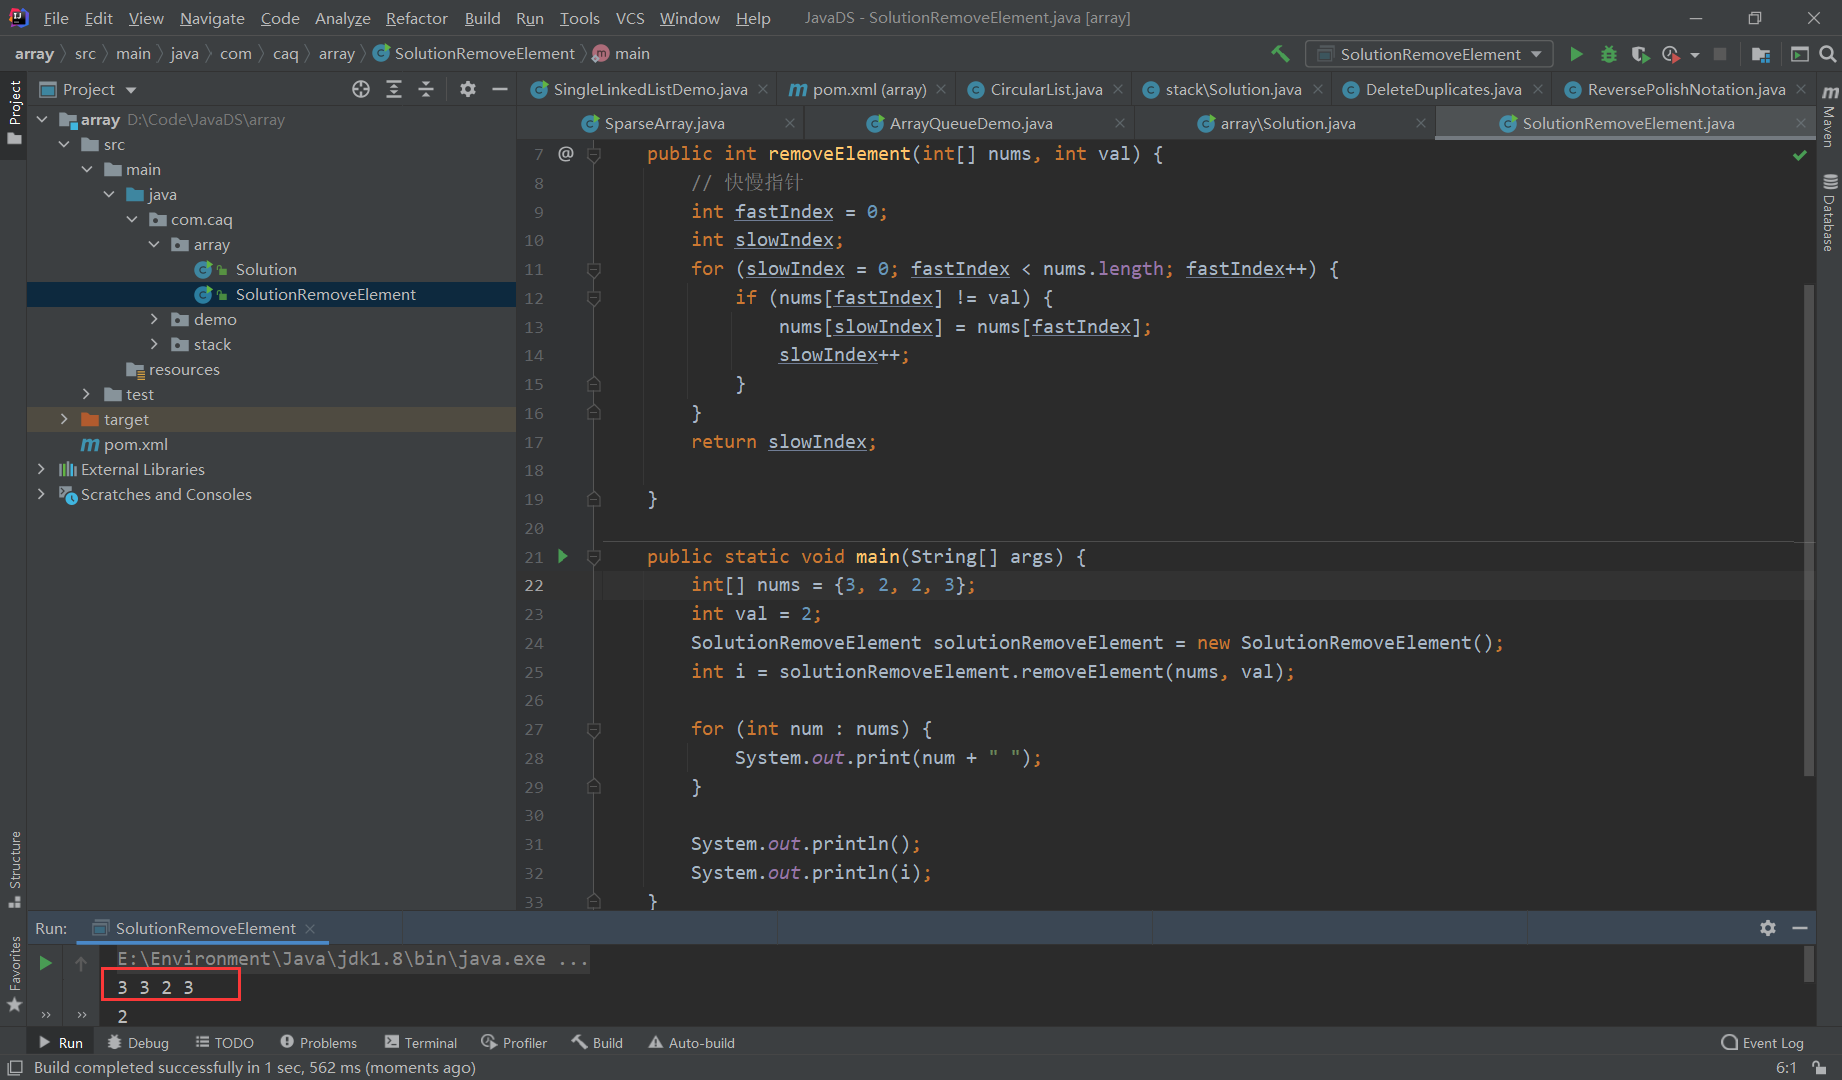Select Solution class in project tree
The width and height of the screenshot is (1842, 1080).
coord(266,269)
